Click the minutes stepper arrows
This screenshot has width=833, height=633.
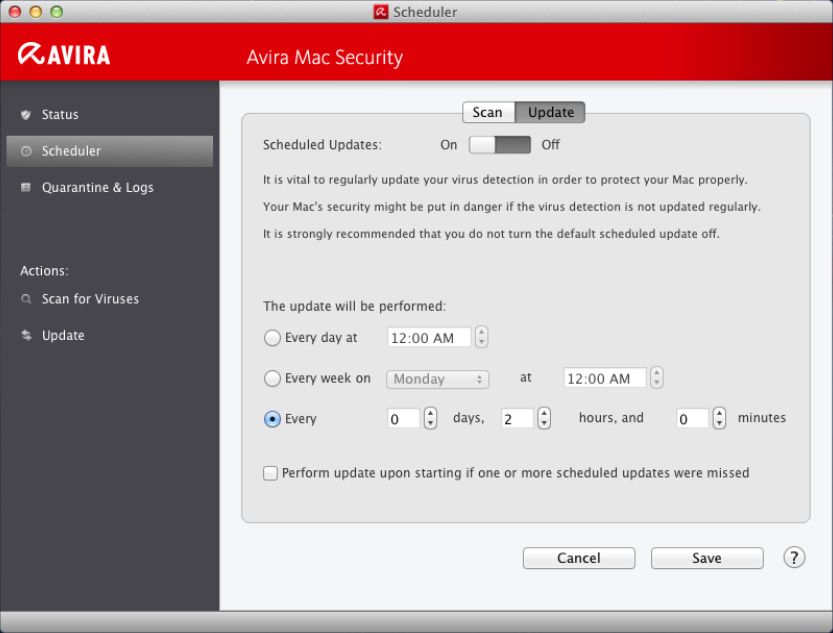tap(719, 418)
